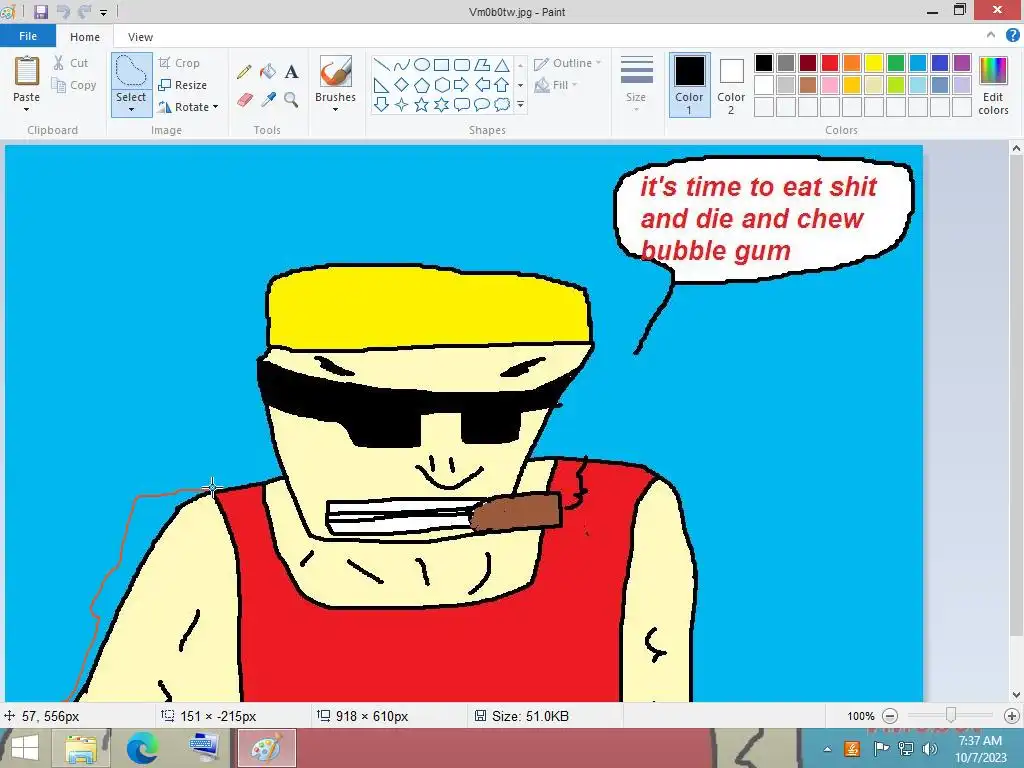Open Edit colors dialog
Screen dimensions: 1024x768
coord(993,86)
